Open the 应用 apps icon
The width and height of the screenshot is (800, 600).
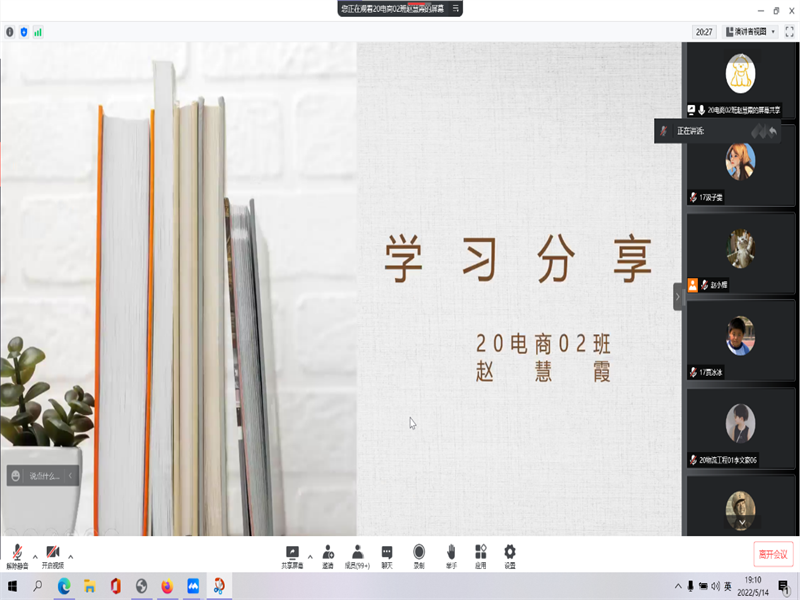[480, 555]
